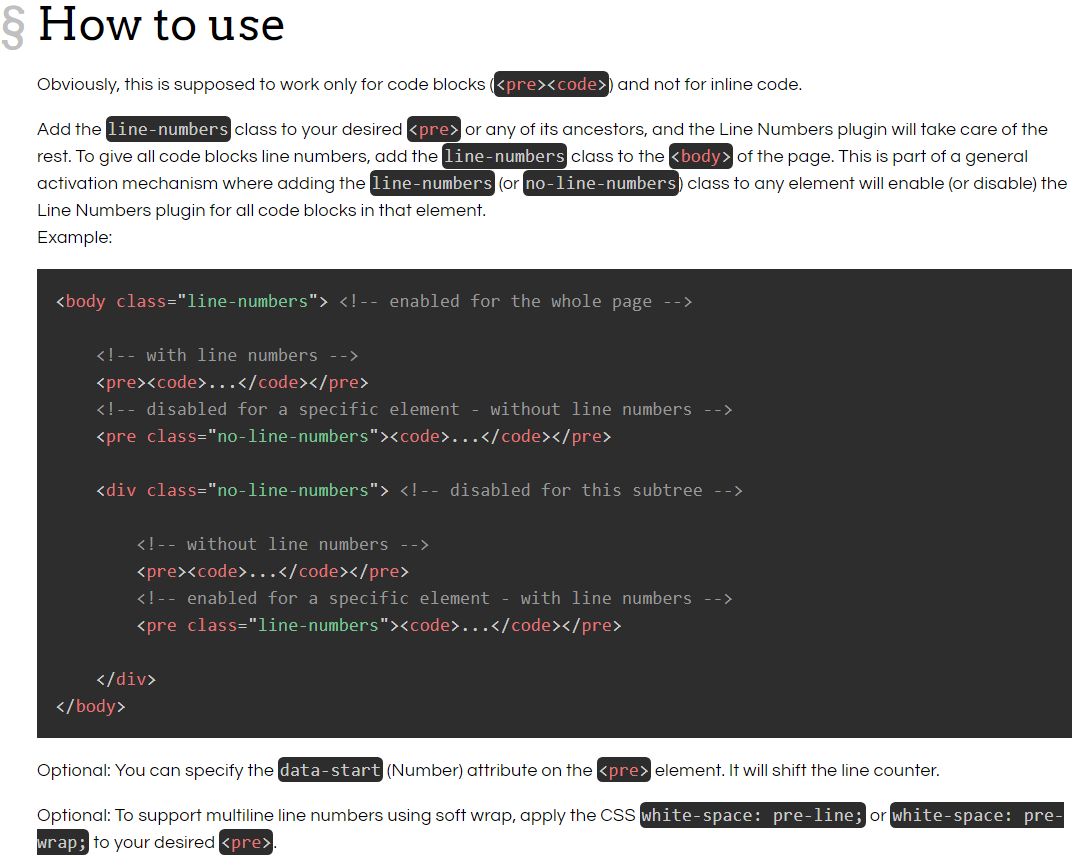Click the closing </body> tag in code block

tap(91, 707)
